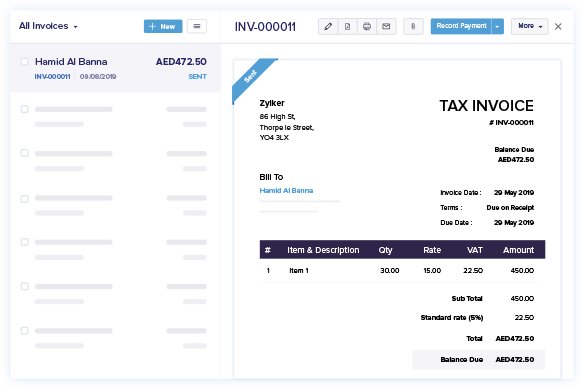Image resolution: width=583 pixels, height=389 pixels.
Task: Click the Amount column header
Action: (x=518, y=250)
